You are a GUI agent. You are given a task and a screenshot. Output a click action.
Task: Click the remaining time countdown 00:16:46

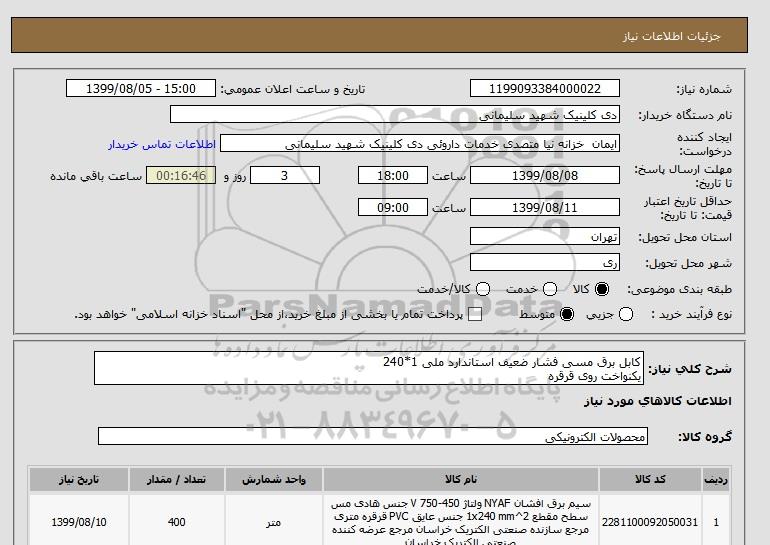[181, 175]
